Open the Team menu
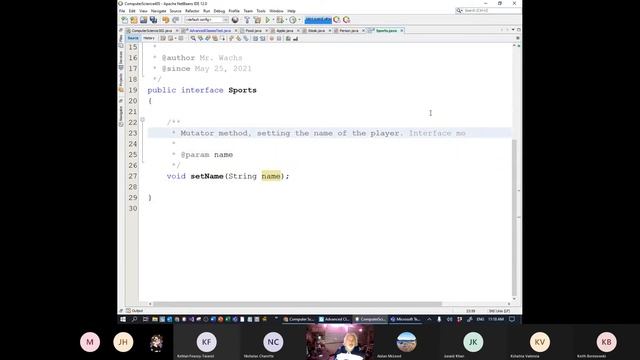Image resolution: width=640 pixels, height=360 pixels. (248, 11)
